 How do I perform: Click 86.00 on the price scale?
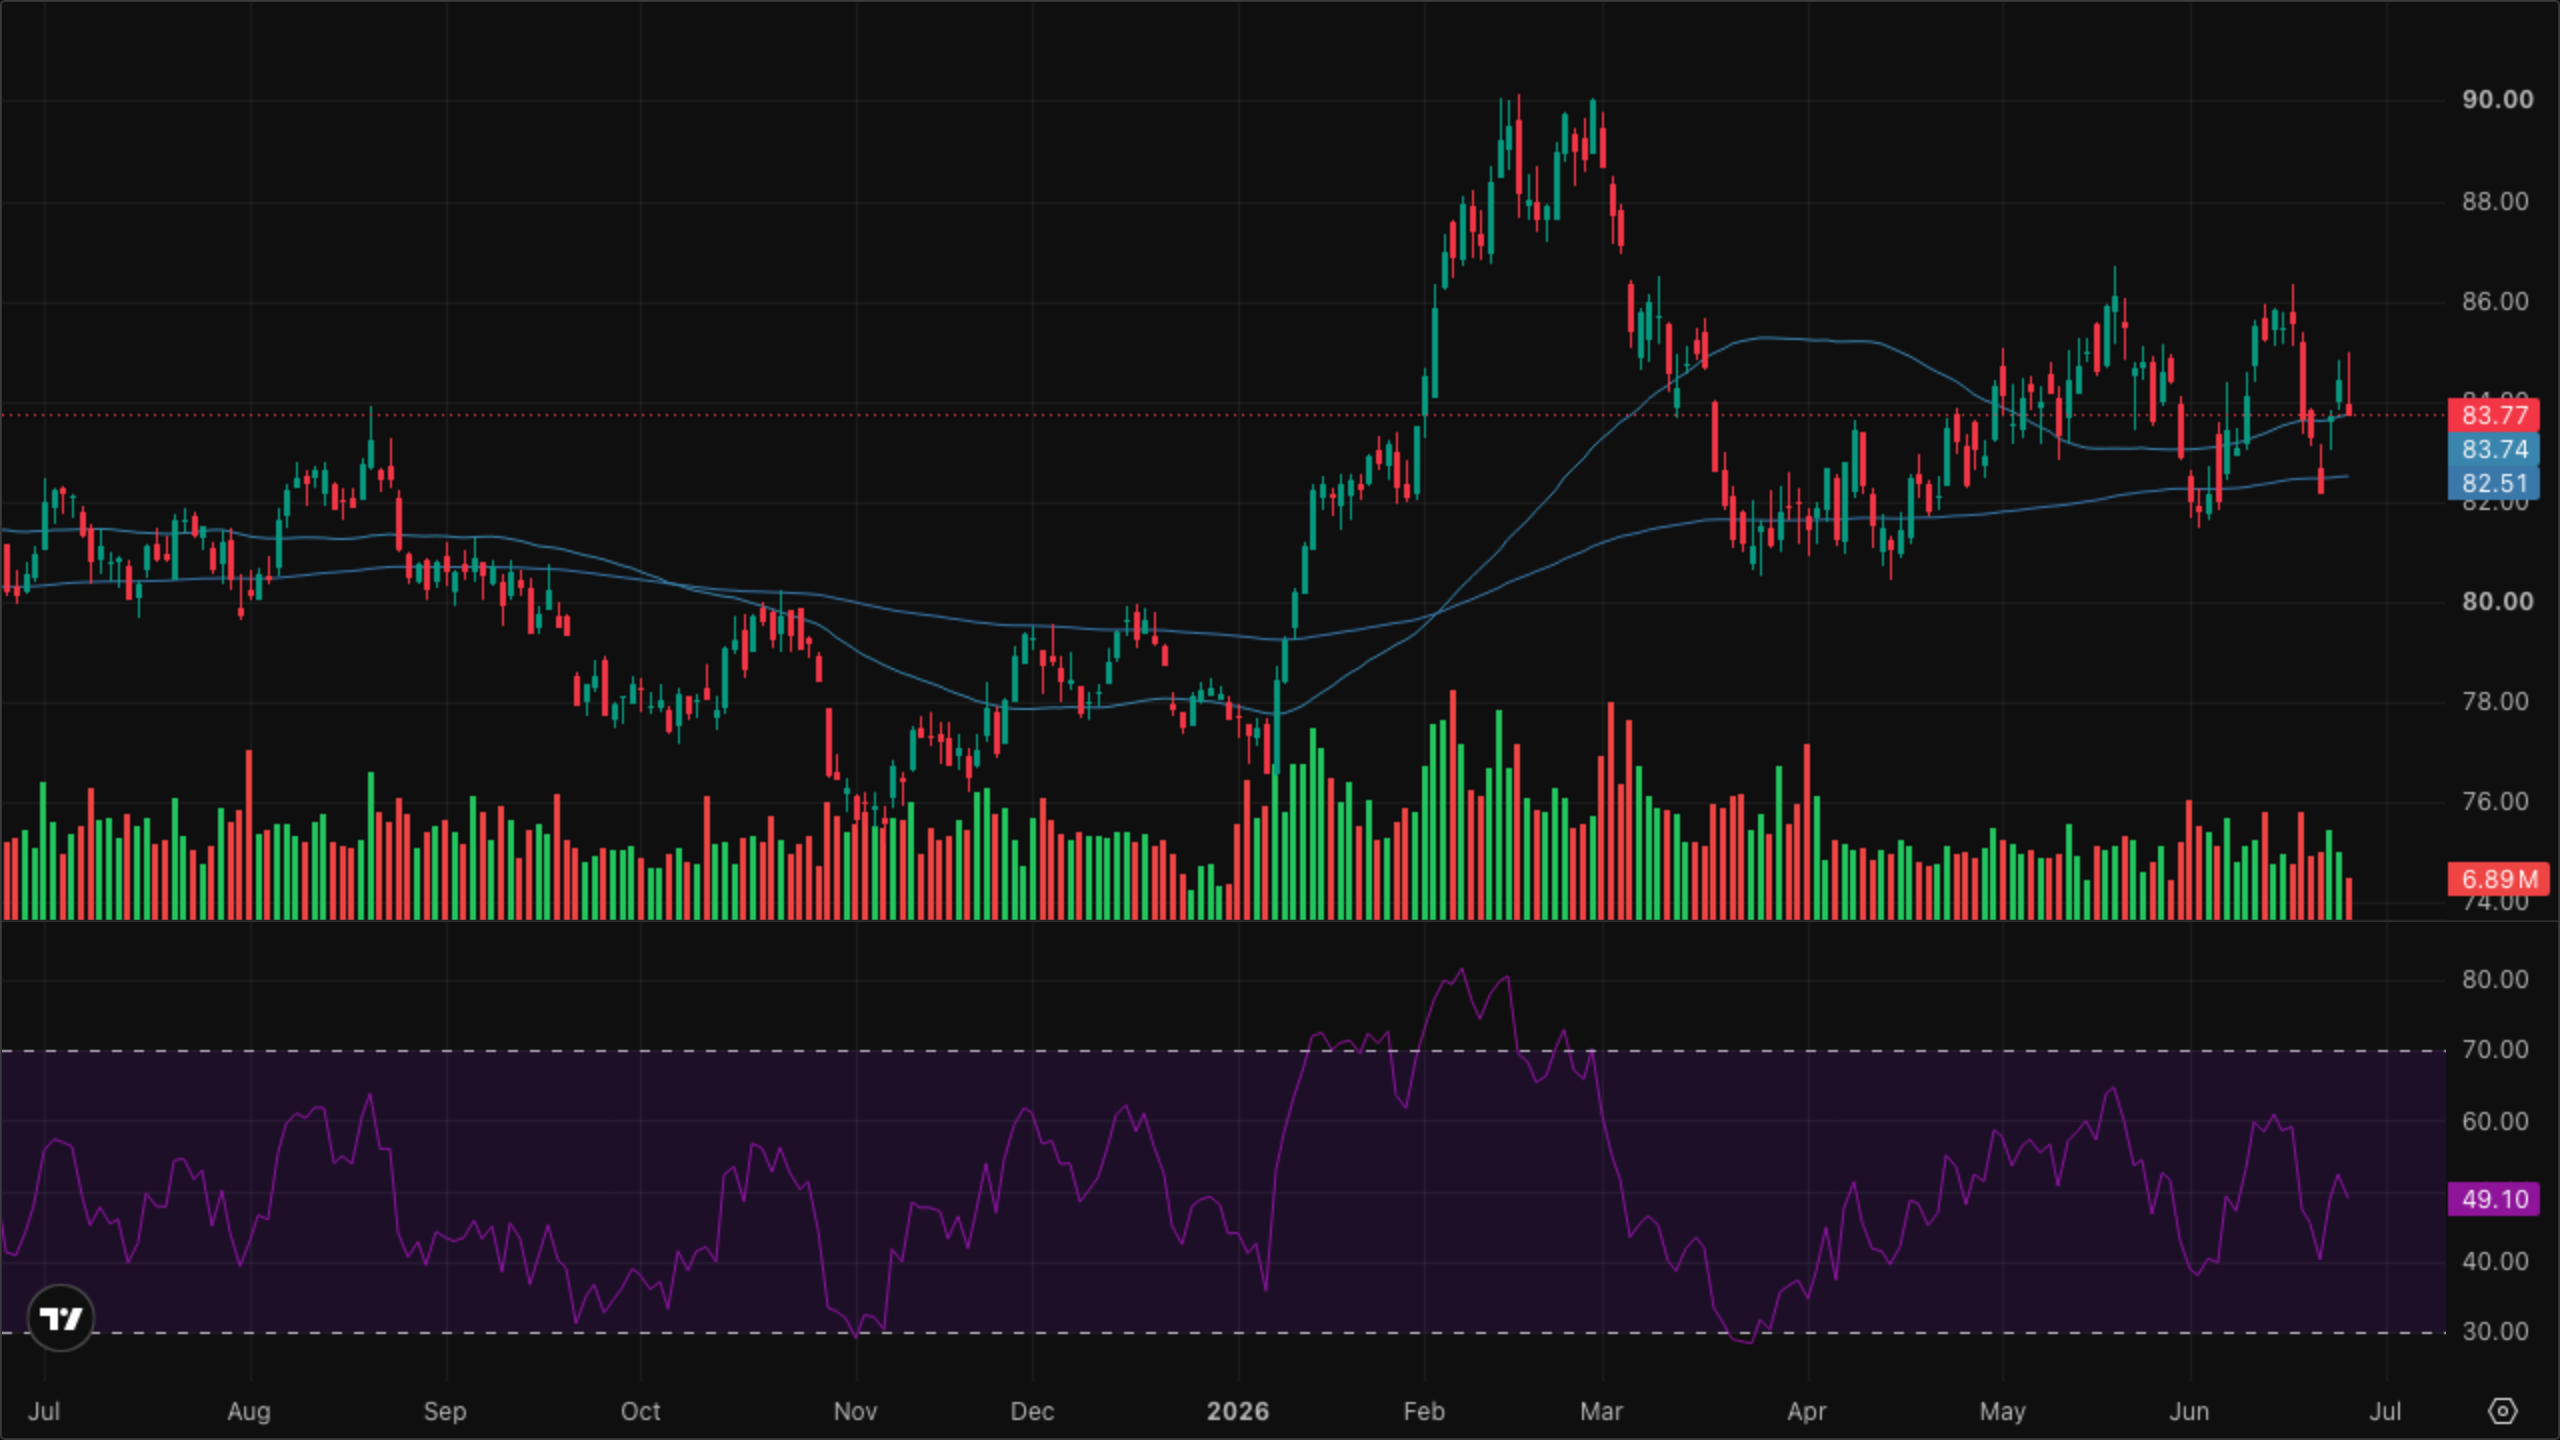[x=2495, y=301]
